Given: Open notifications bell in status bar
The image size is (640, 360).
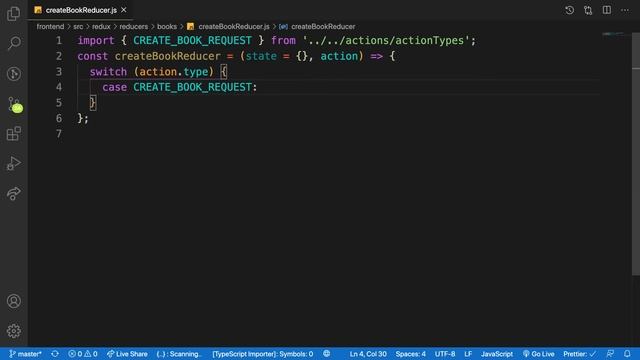Looking at the screenshot, I should pos(627,354).
